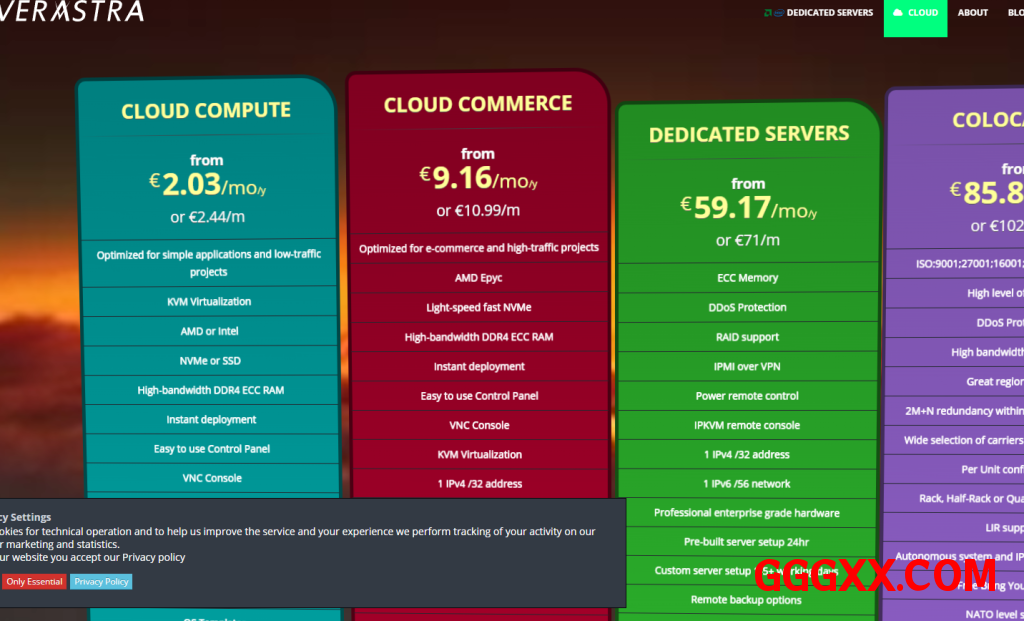Open the Colocation plan heading
Image resolution: width=1024 pixels, height=621 pixels.
(987, 120)
